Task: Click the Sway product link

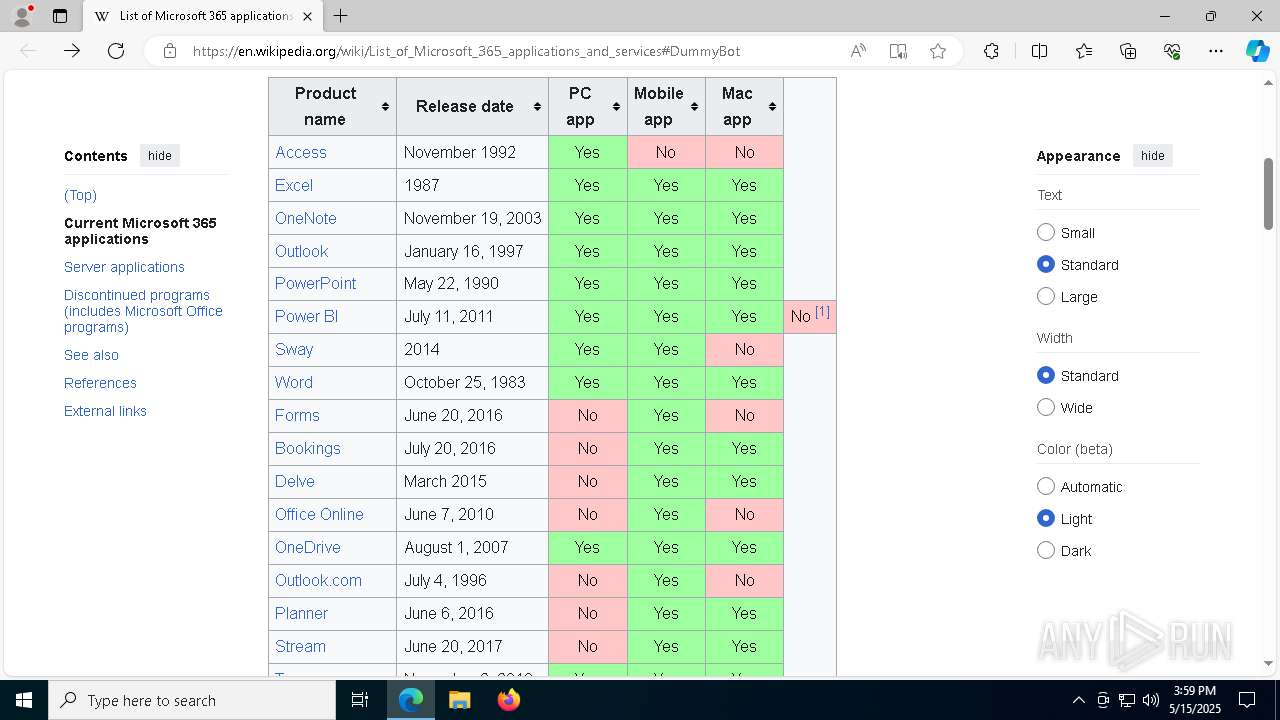Action: pos(294,349)
